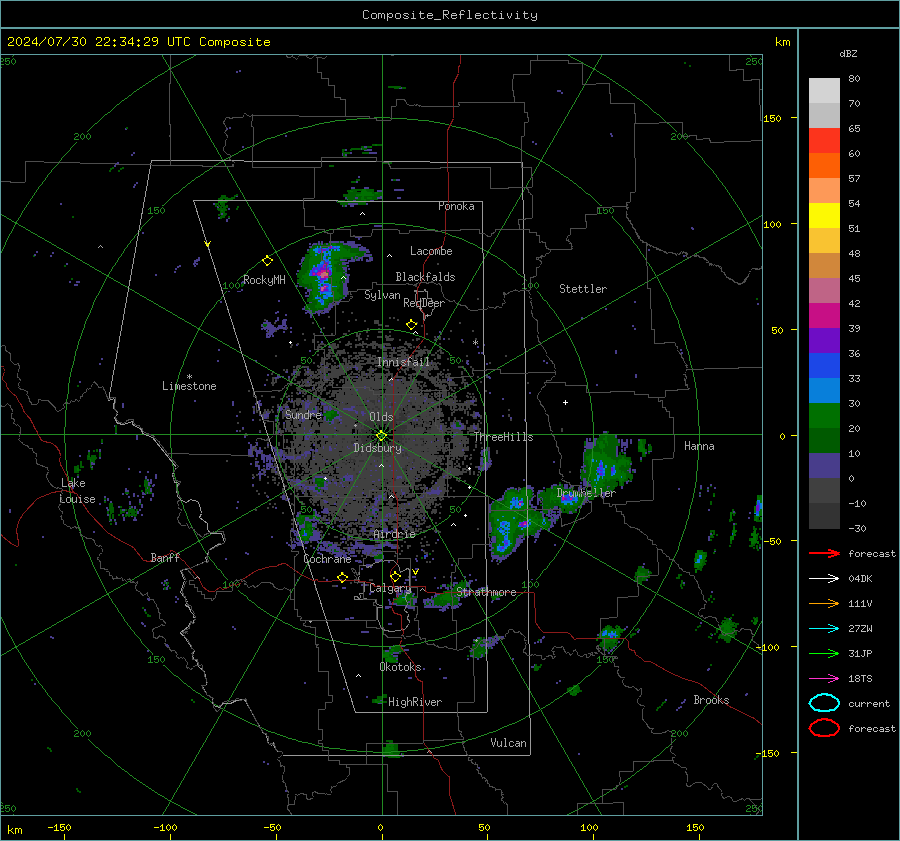Click the strong storm cell west of Sylvan
Screen dimensions: 900x841
(324, 277)
